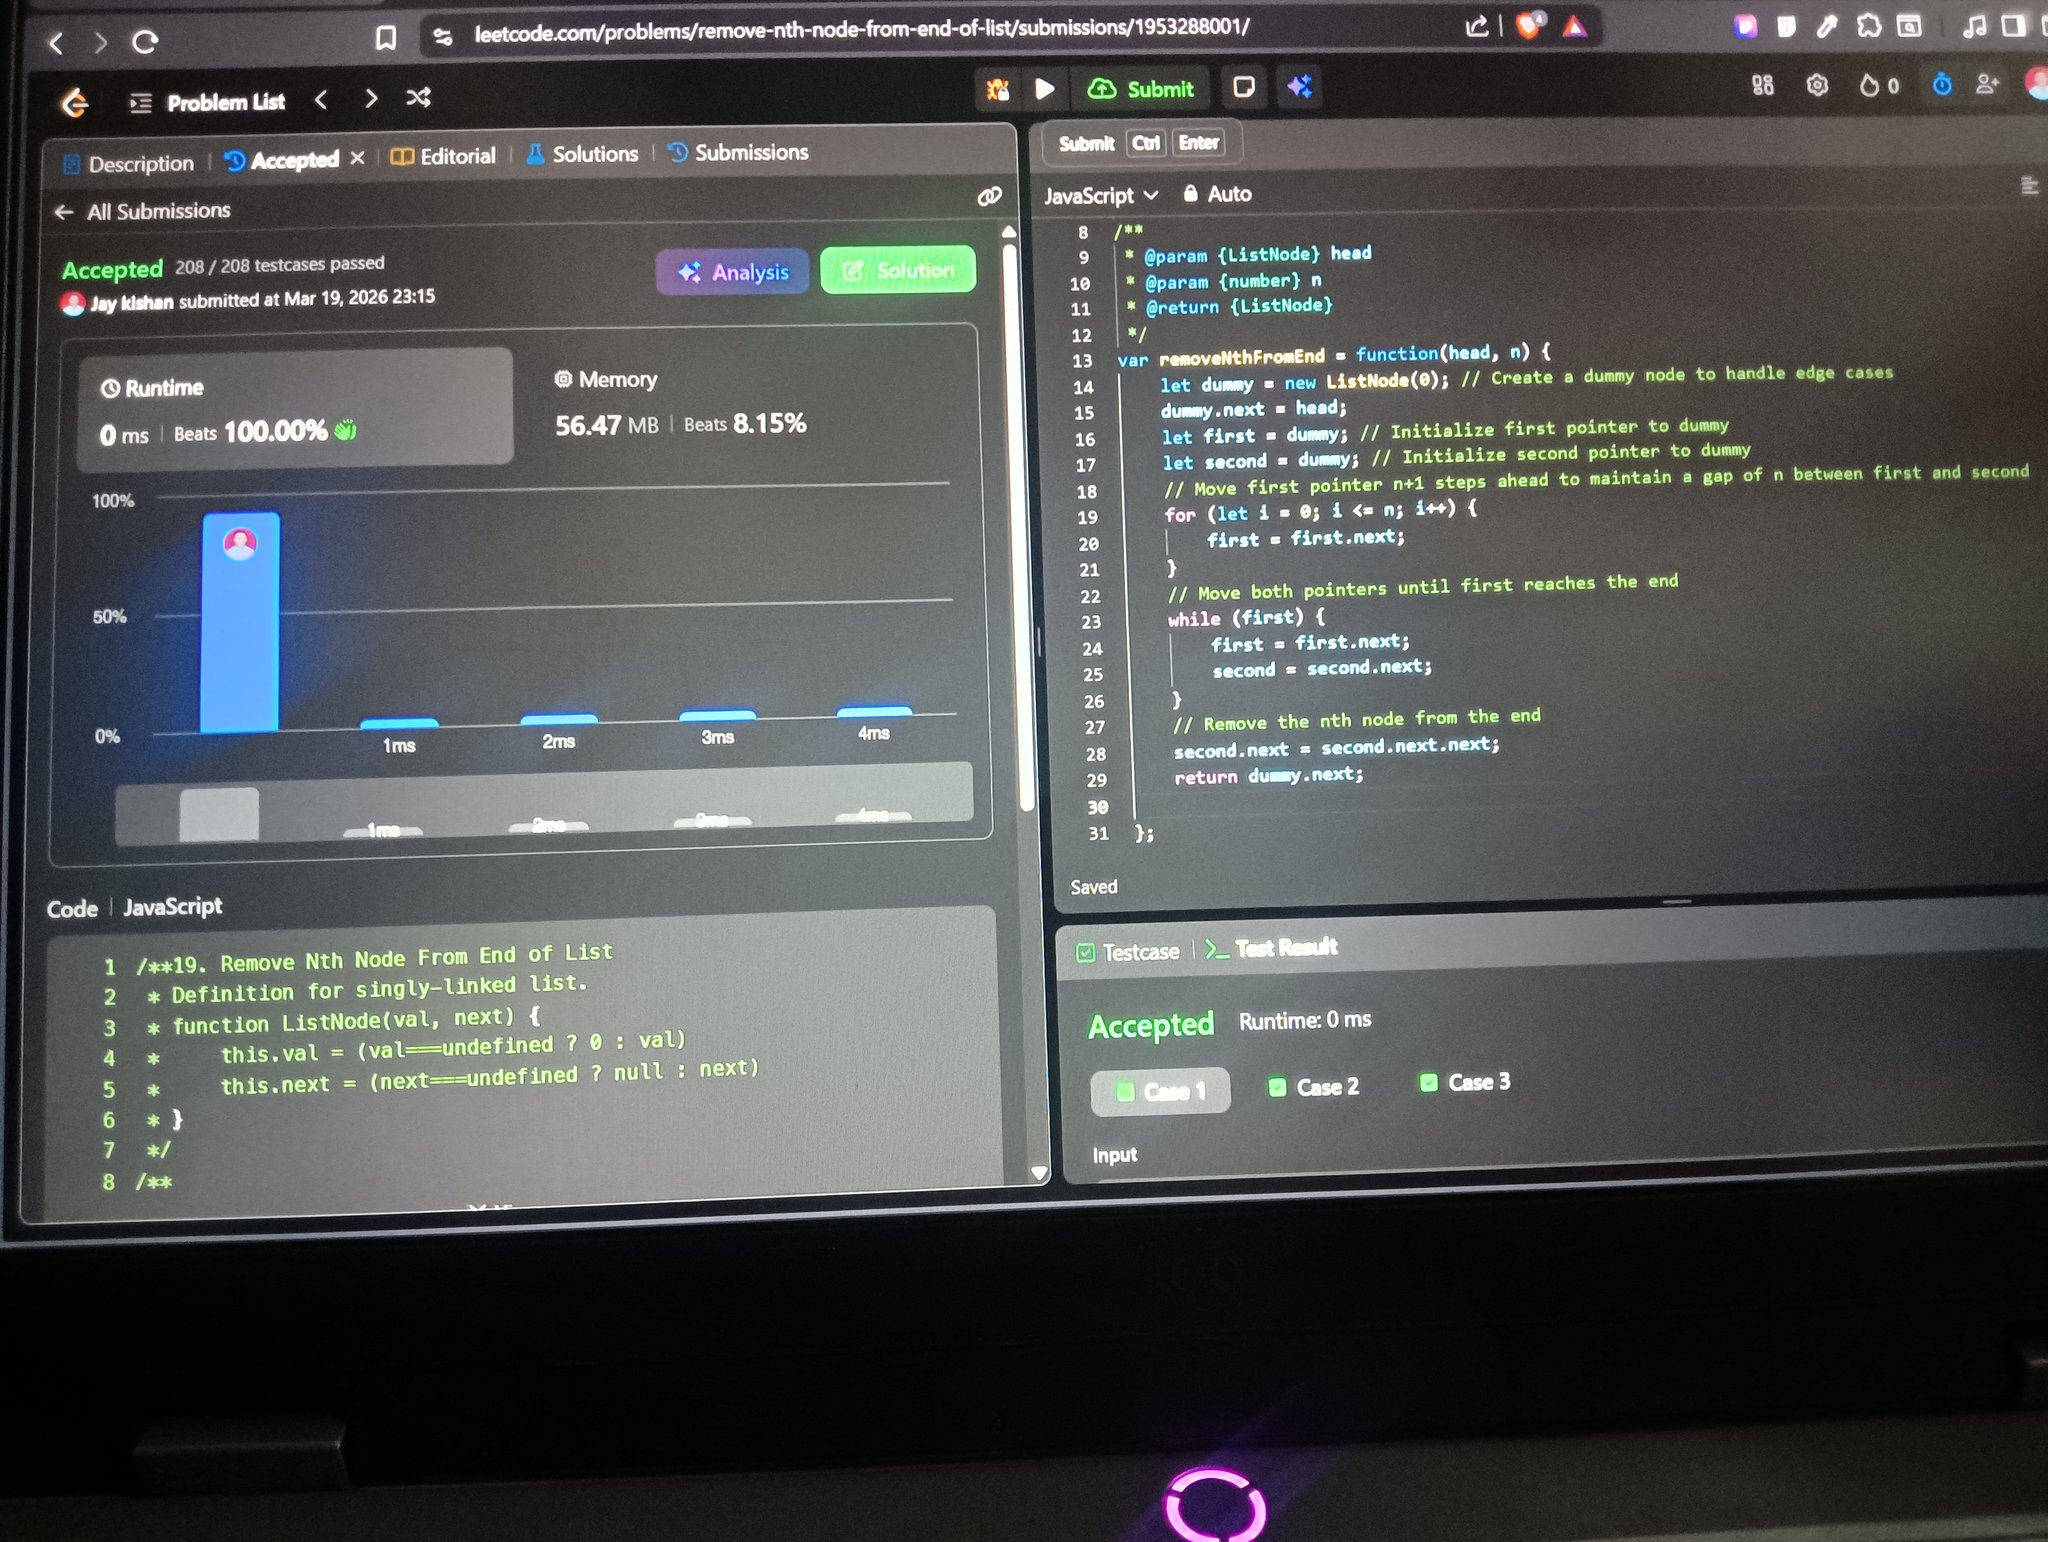The image size is (2048, 1542).
Task: Click the AI sparkle assistant icon
Action: 1299,88
